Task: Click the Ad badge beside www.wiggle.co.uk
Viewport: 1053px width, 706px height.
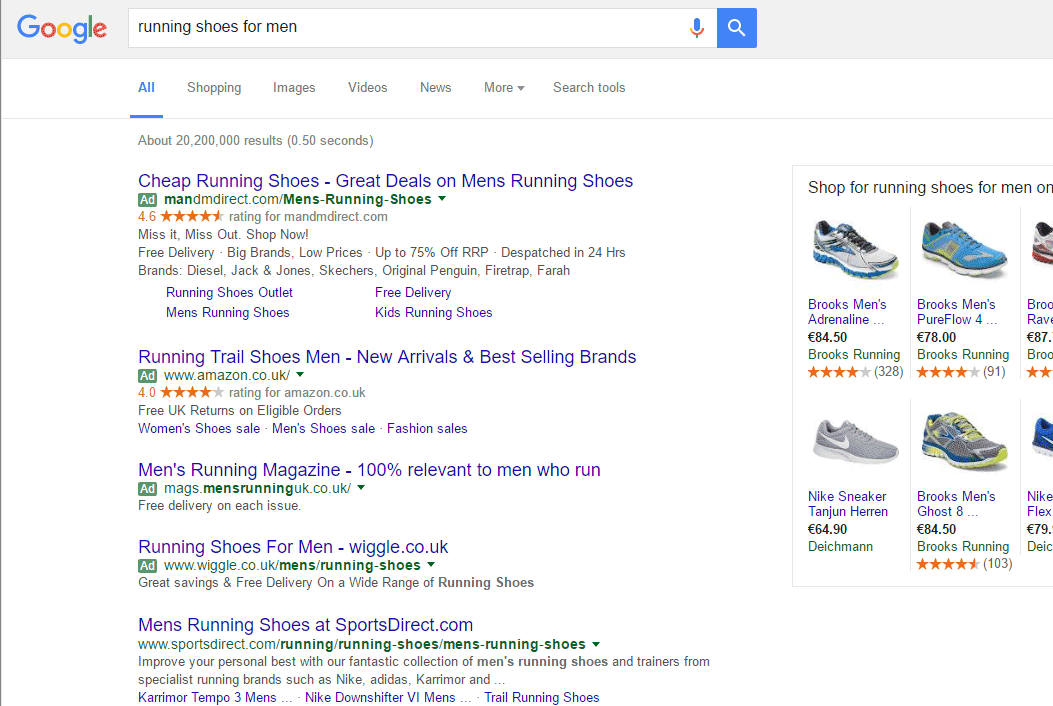Action: [147, 566]
